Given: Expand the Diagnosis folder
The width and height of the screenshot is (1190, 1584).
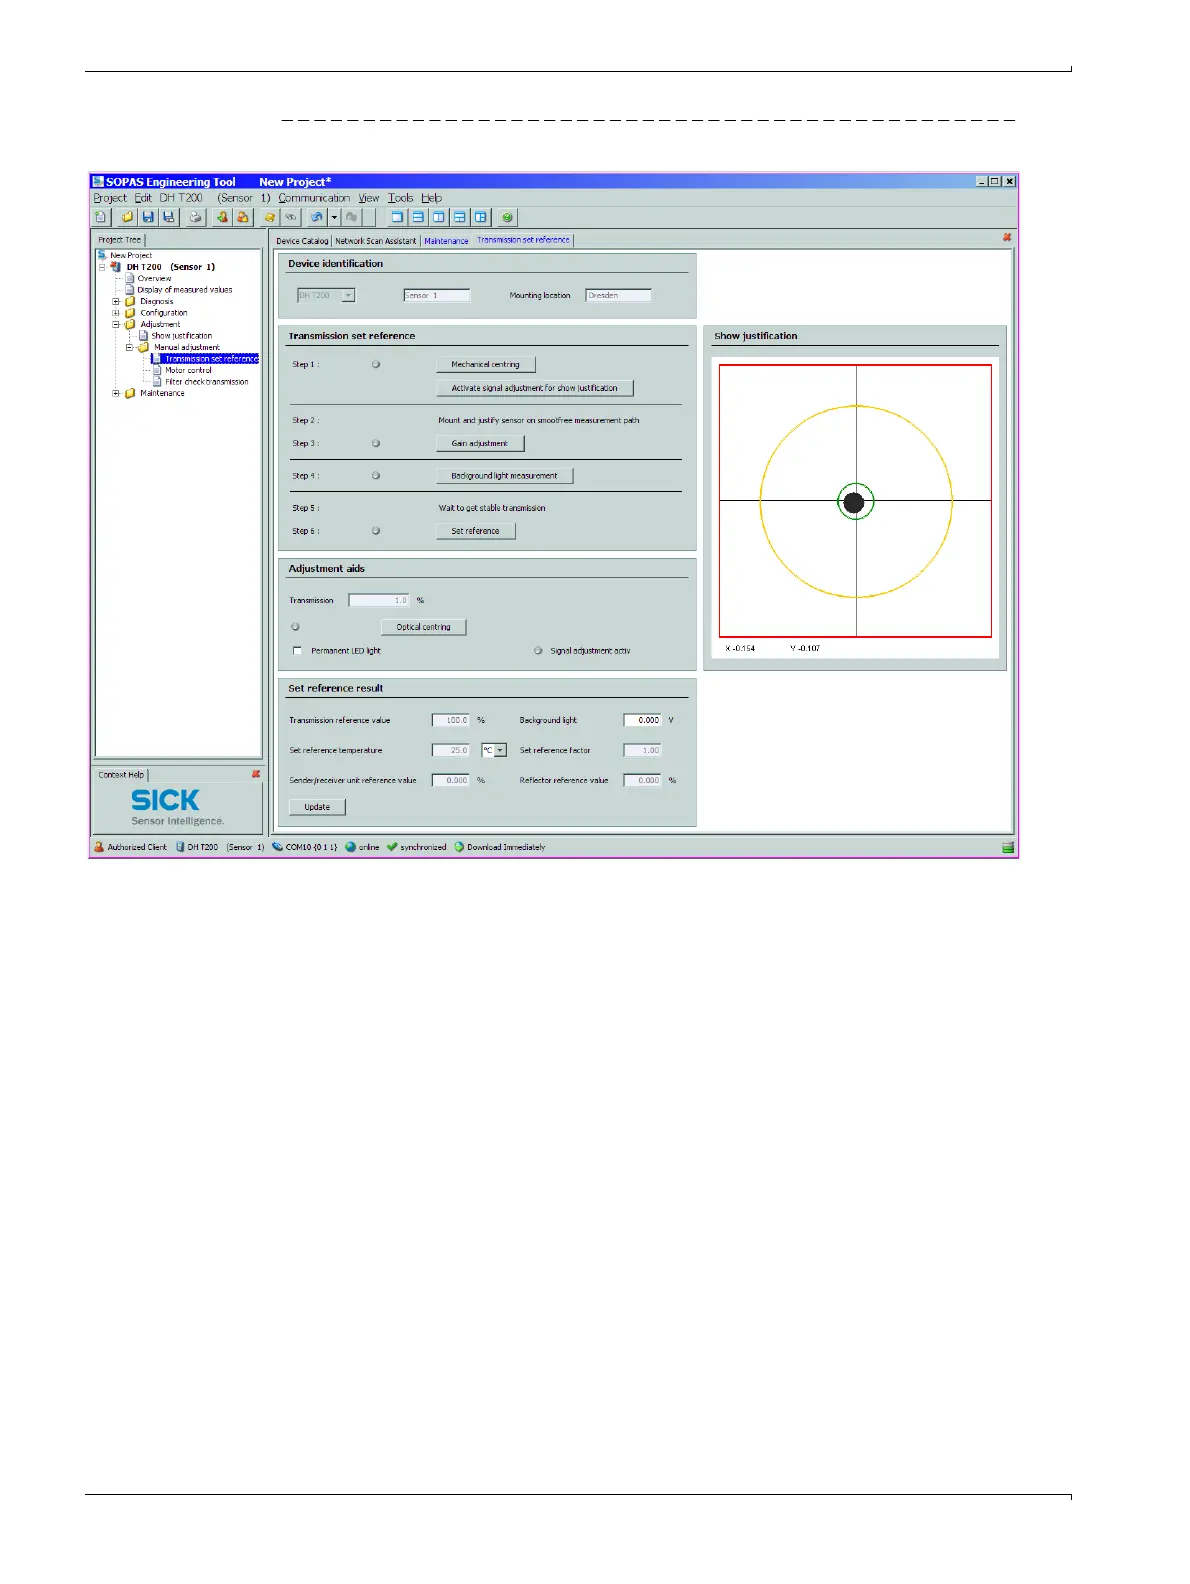Looking at the screenshot, I should coord(116,301).
